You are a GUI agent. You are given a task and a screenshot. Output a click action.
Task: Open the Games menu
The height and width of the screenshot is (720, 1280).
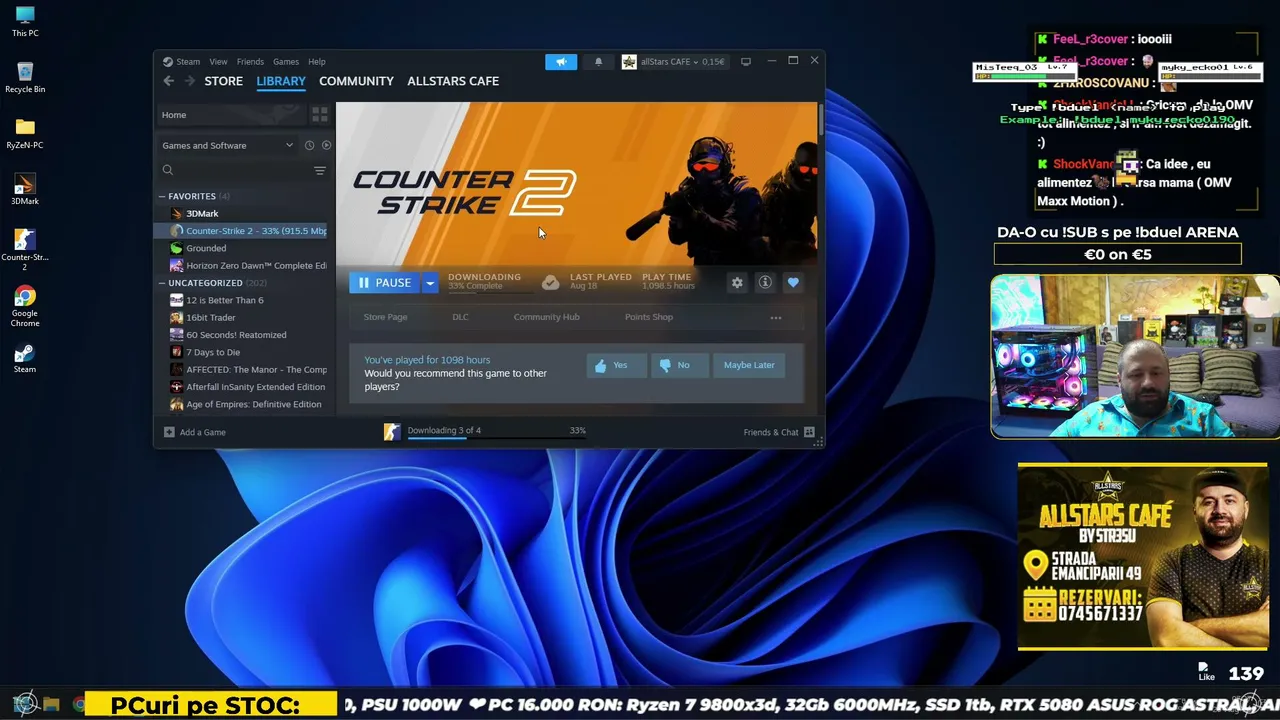tap(286, 62)
